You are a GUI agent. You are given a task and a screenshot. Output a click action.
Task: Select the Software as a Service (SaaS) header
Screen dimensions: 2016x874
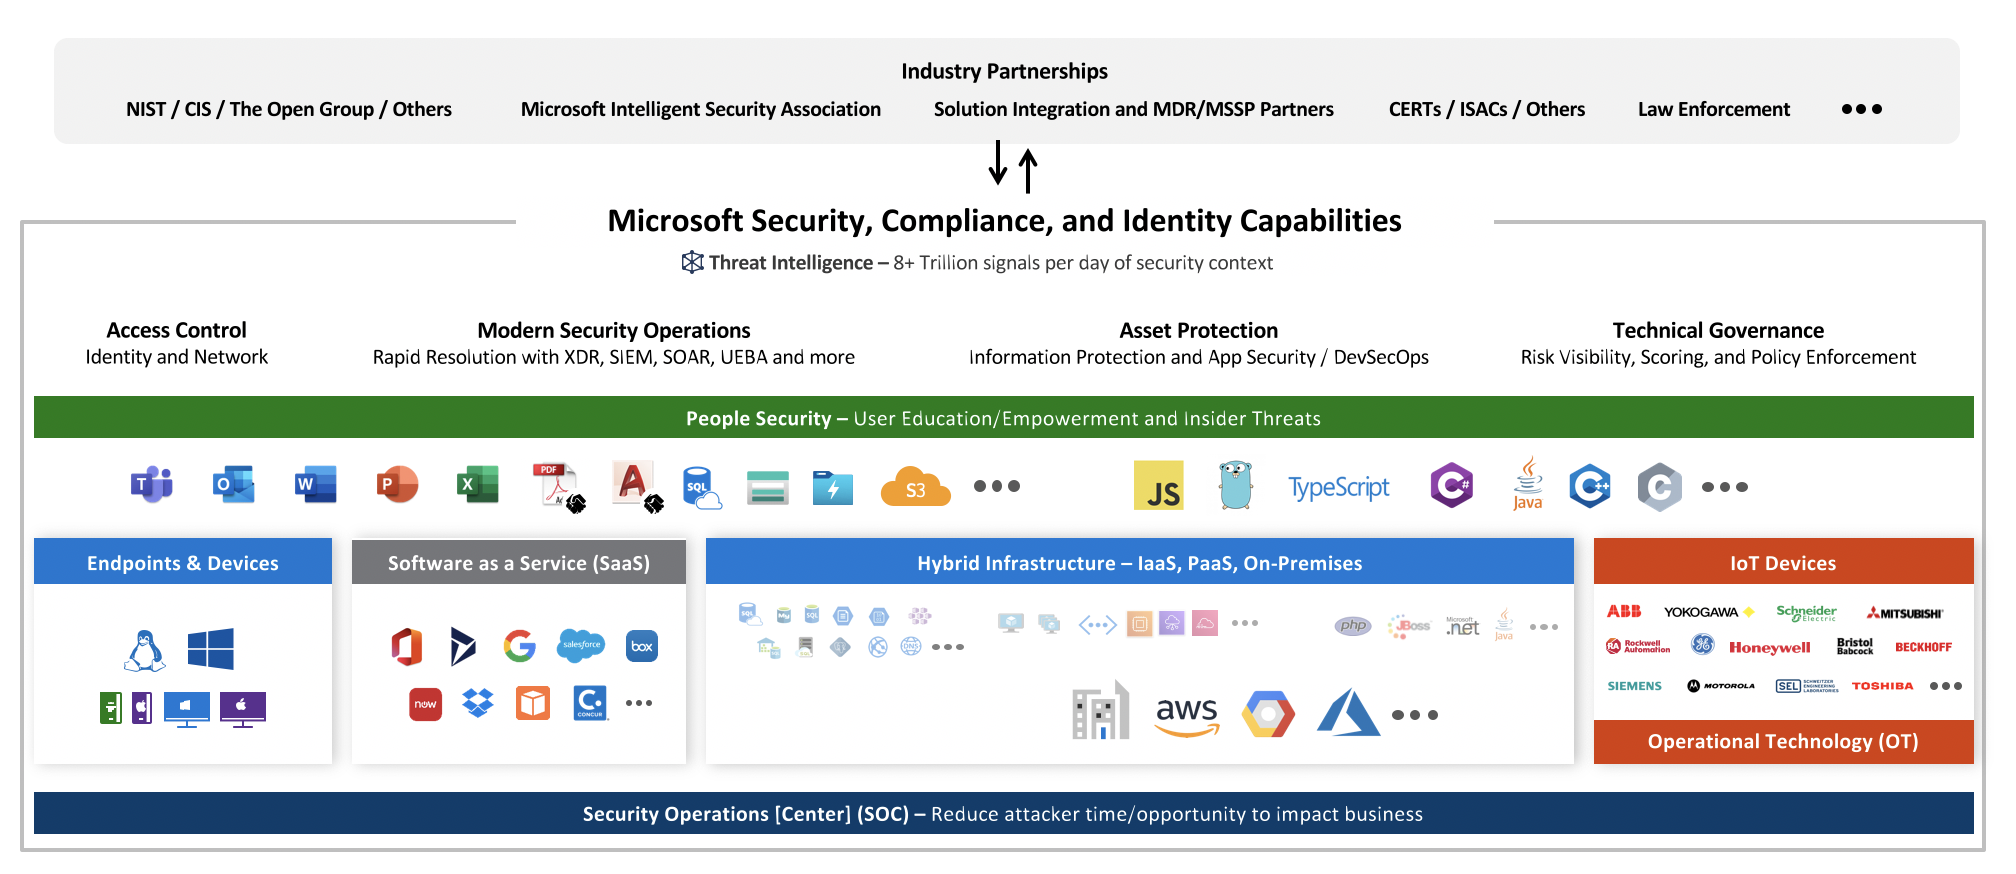point(519,562)
